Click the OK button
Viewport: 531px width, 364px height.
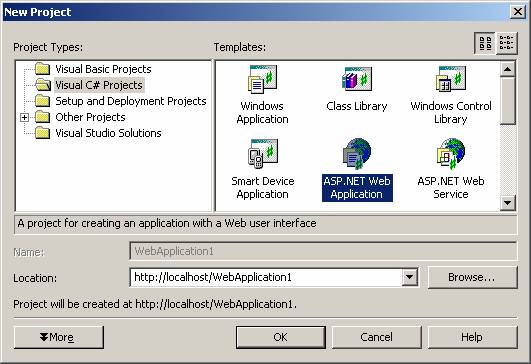click(280, 337)
